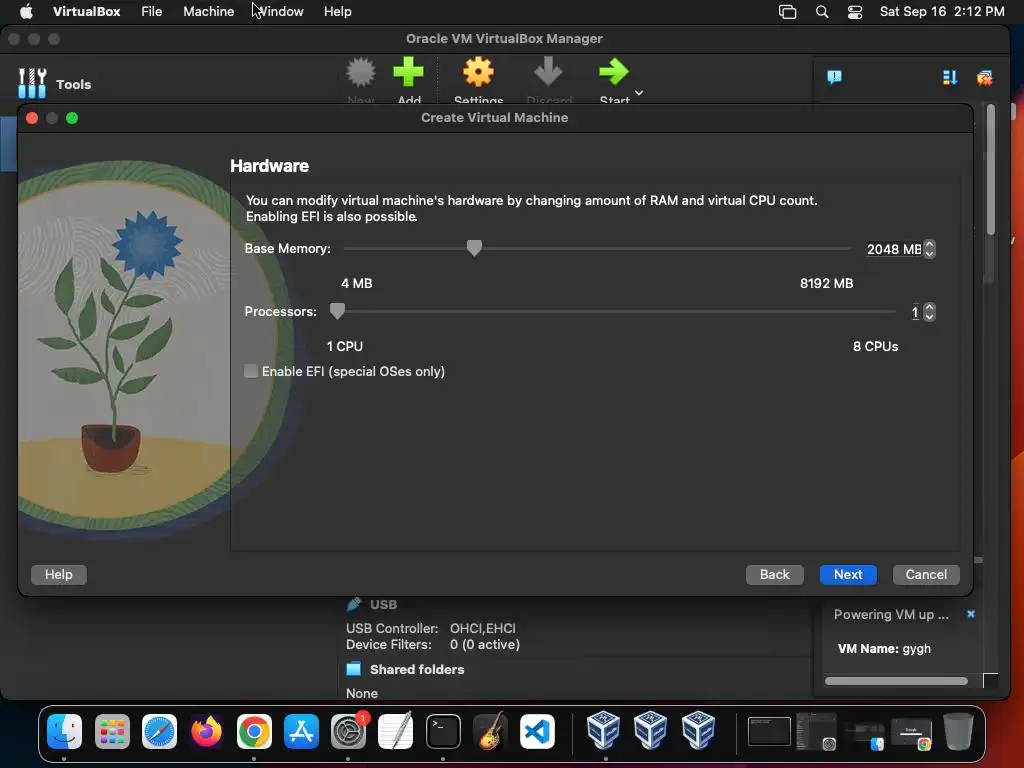Cancel the Create Virtual Machine wizard

(926, 575)
